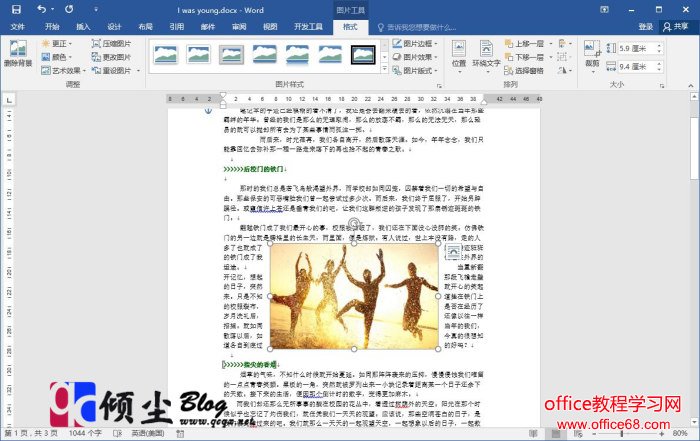
Task: Open the Rotate objects dropdown icon
Action: click(564, 71)
